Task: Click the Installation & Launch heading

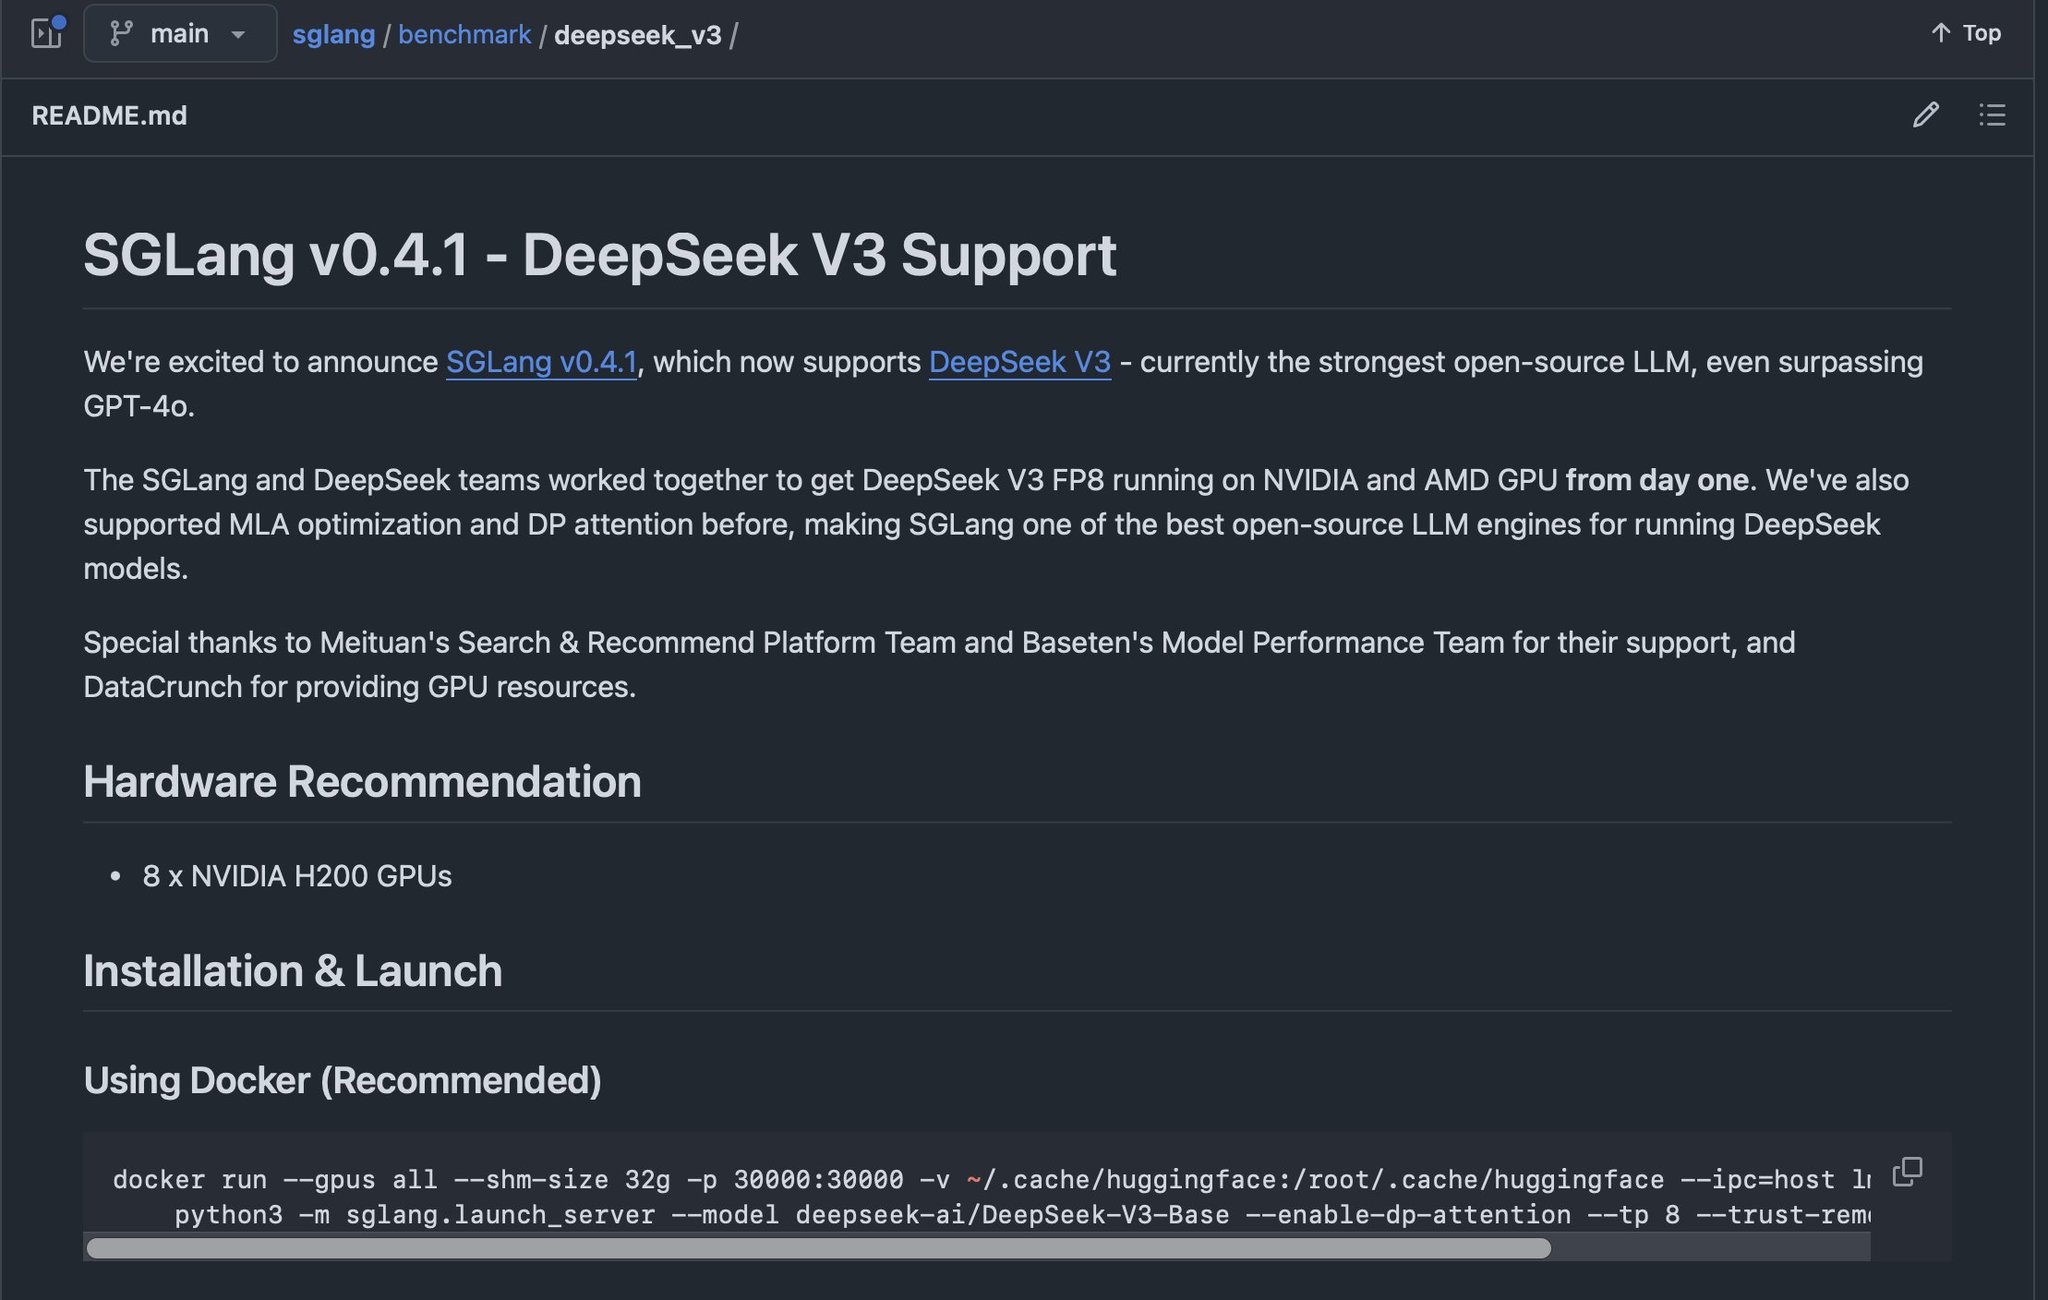Action: coord(293,971)
